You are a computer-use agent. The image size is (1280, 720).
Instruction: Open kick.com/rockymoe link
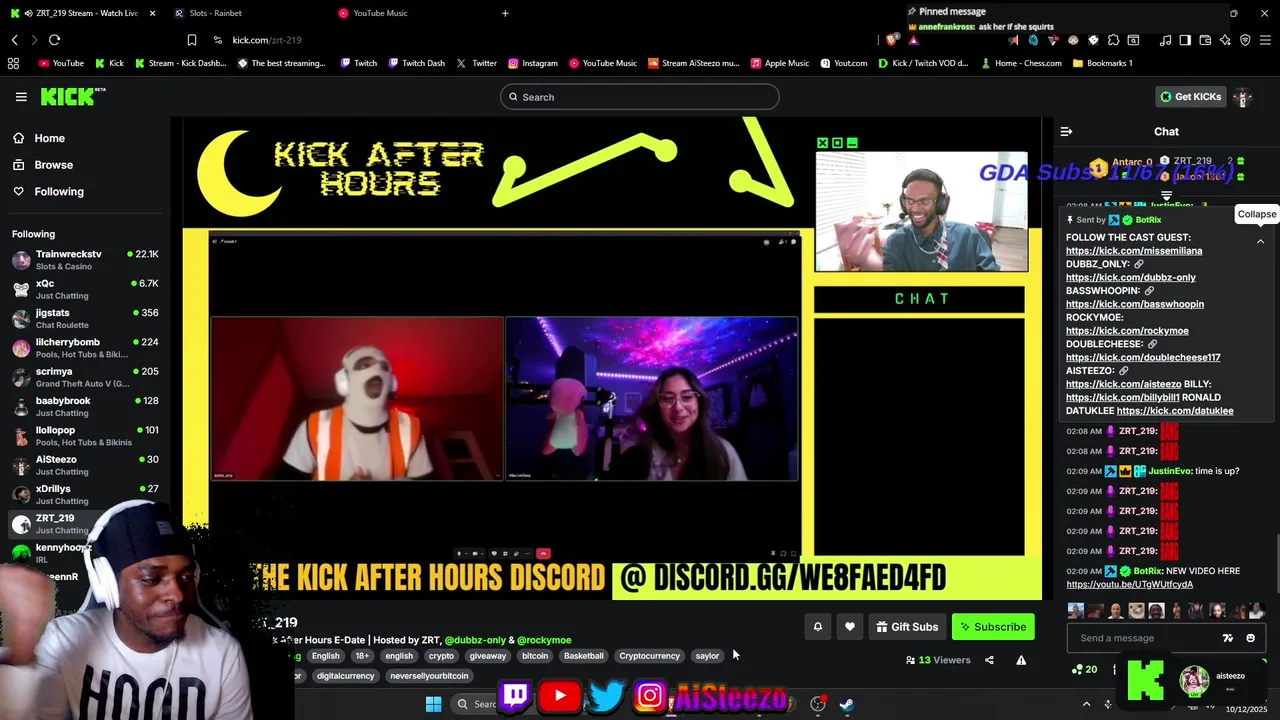[1127, 331]
